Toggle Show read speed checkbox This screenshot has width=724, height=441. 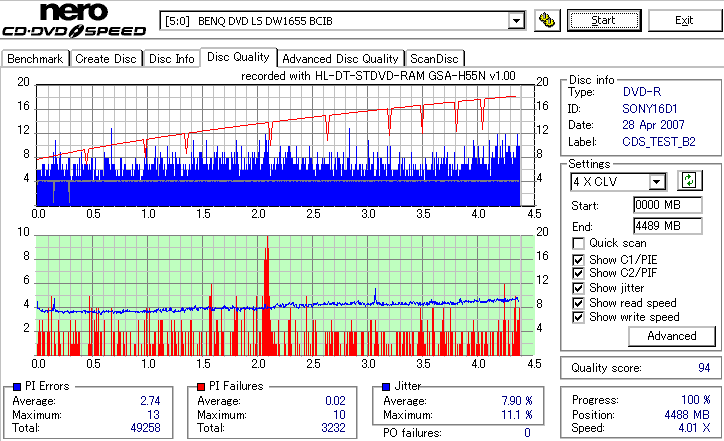tap(578, 303)
